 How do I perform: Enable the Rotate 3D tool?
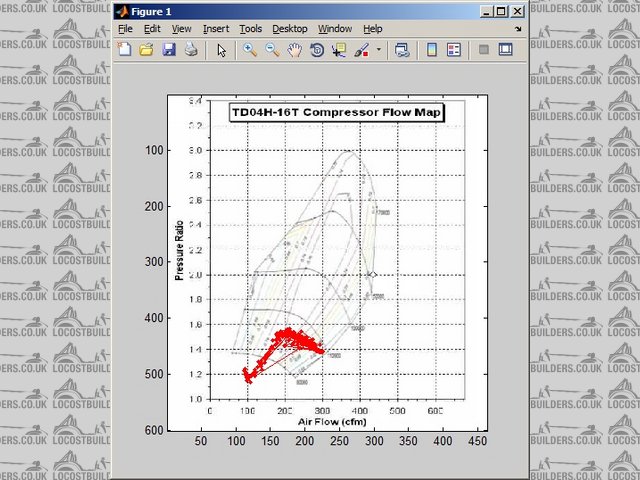point(317,49)
